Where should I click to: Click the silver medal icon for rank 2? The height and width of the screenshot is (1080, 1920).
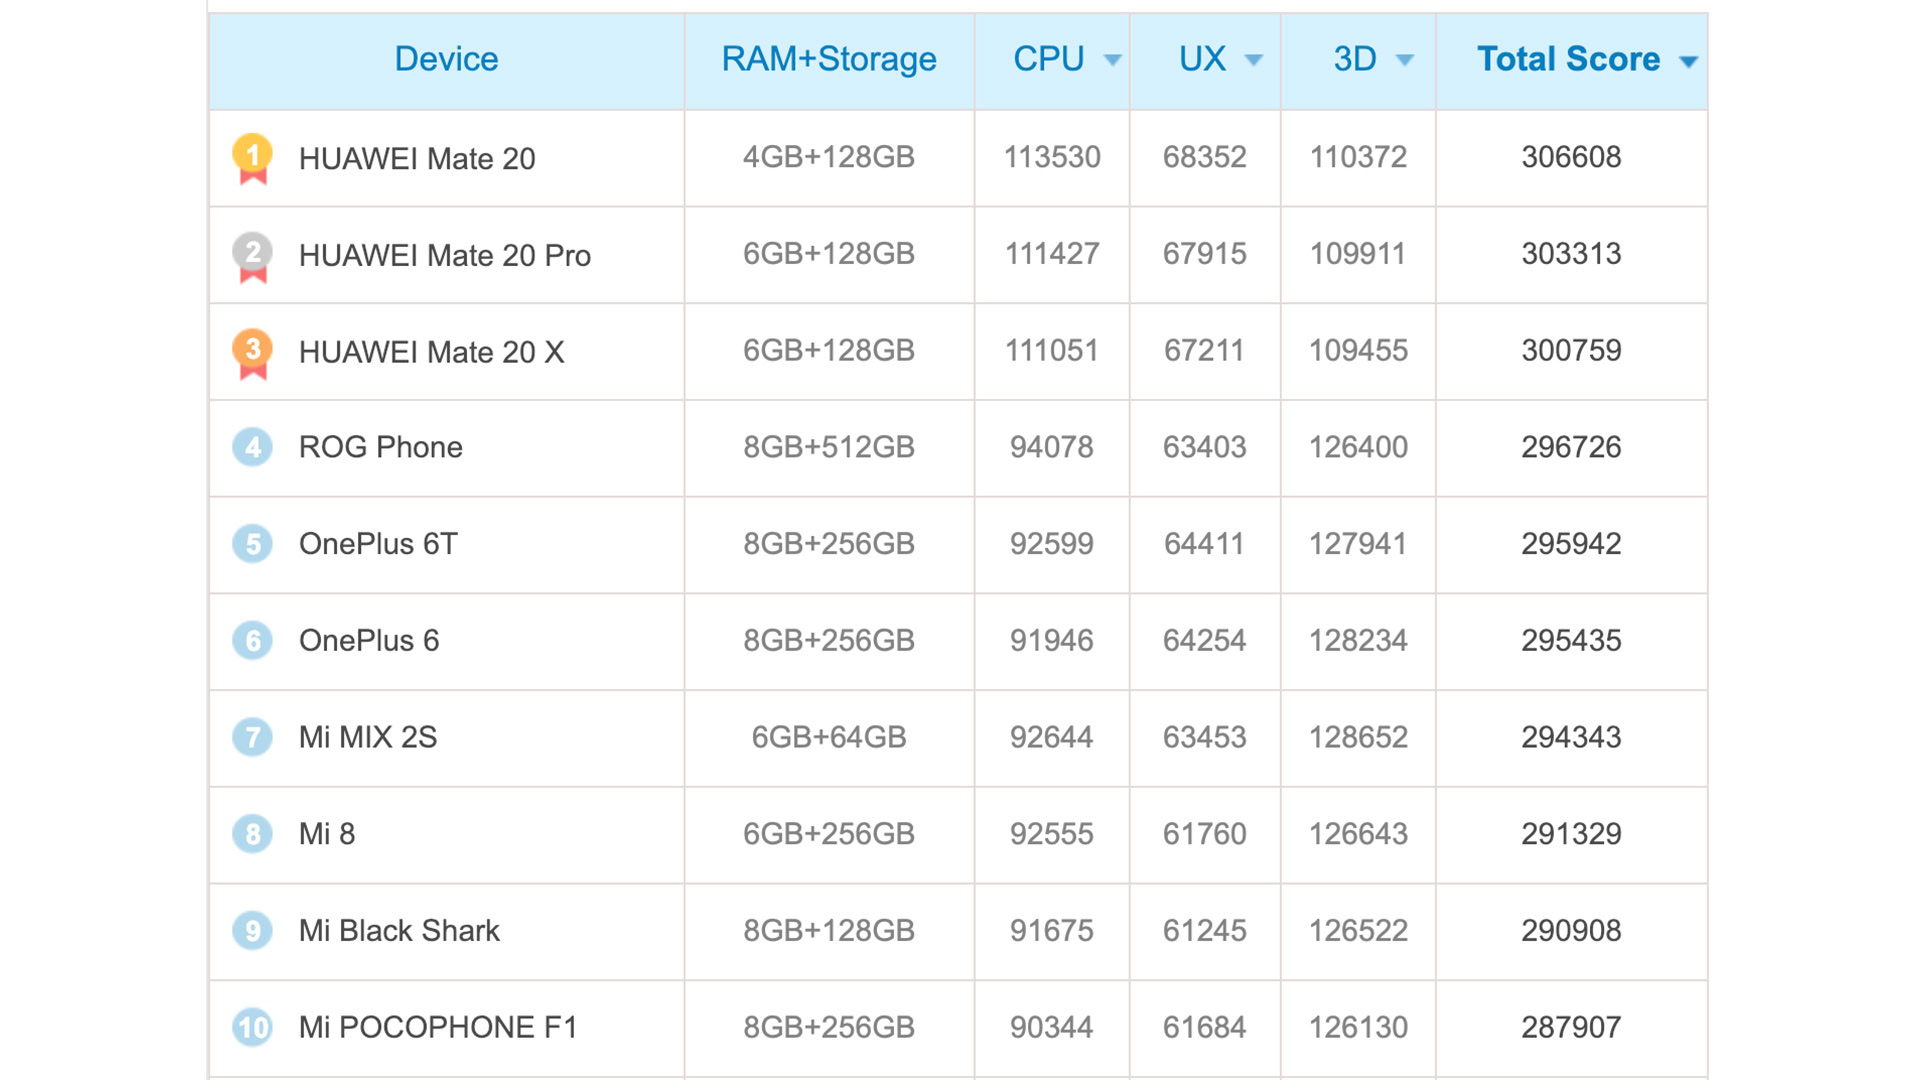251,251
